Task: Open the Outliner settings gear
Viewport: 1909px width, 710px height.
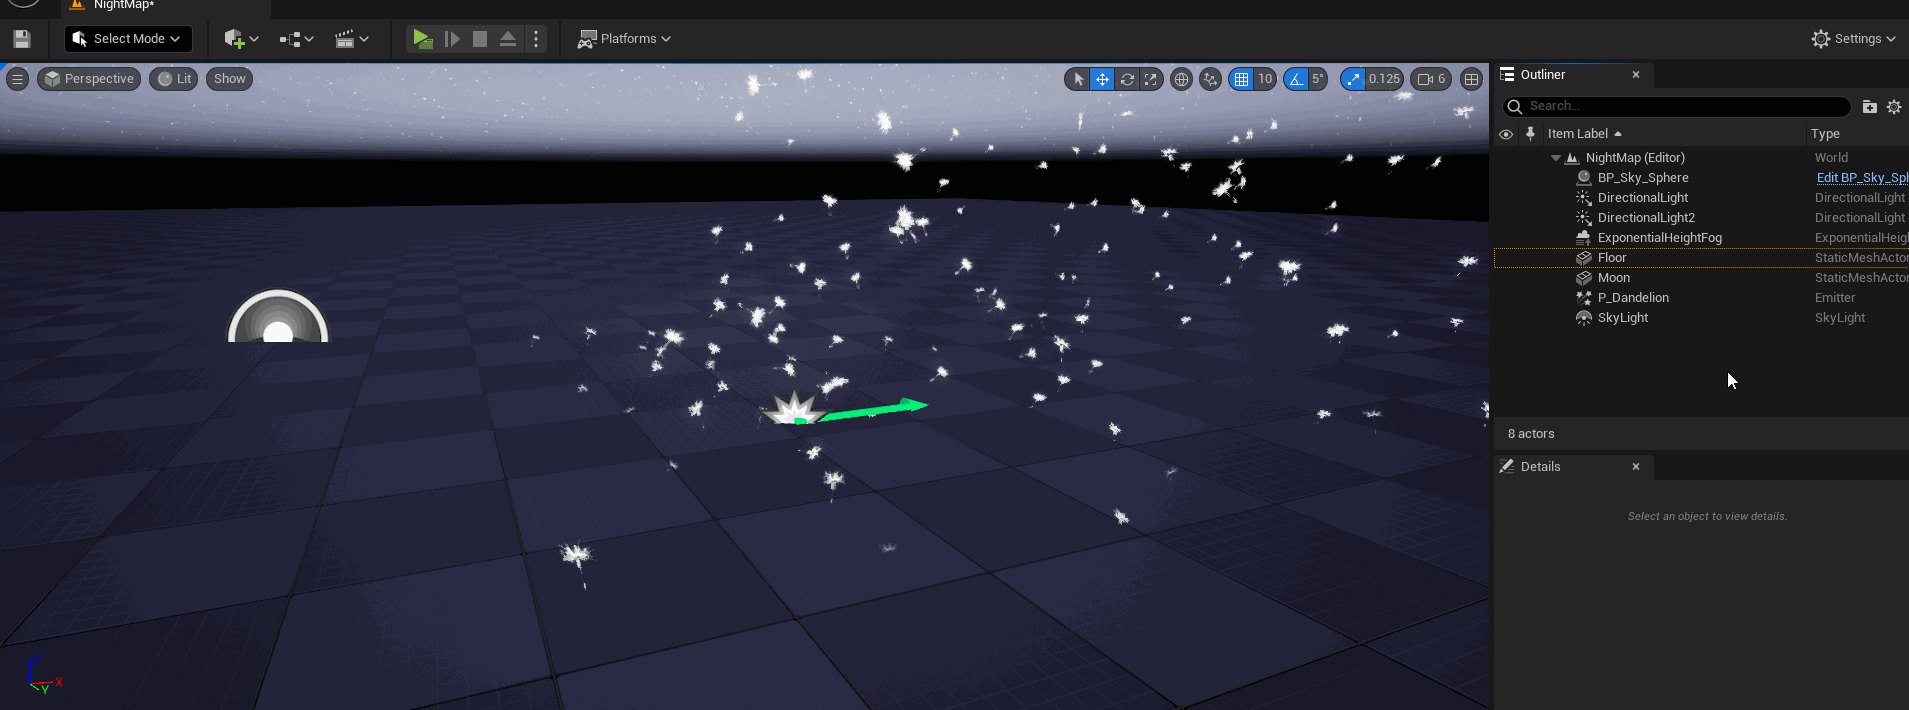Action: [x=1894, y=107]
